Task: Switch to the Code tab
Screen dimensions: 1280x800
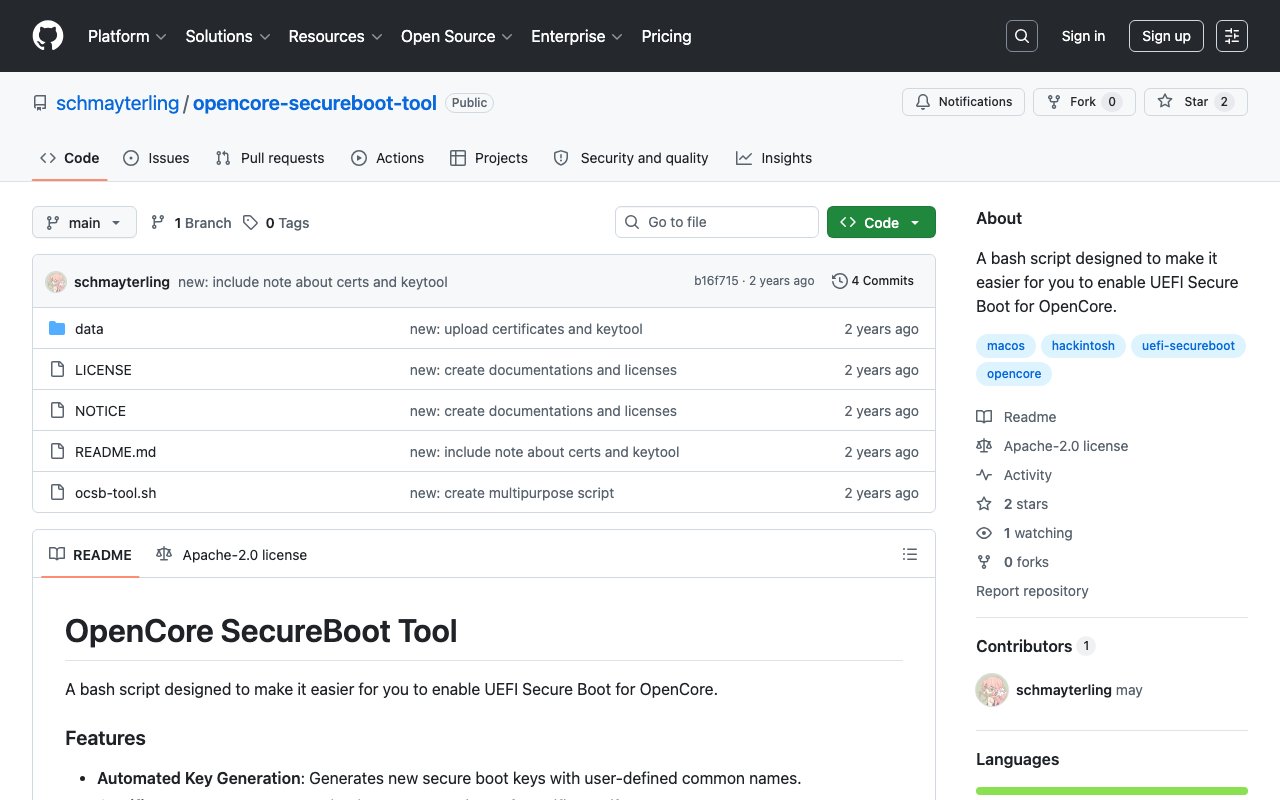Action: 70,158
